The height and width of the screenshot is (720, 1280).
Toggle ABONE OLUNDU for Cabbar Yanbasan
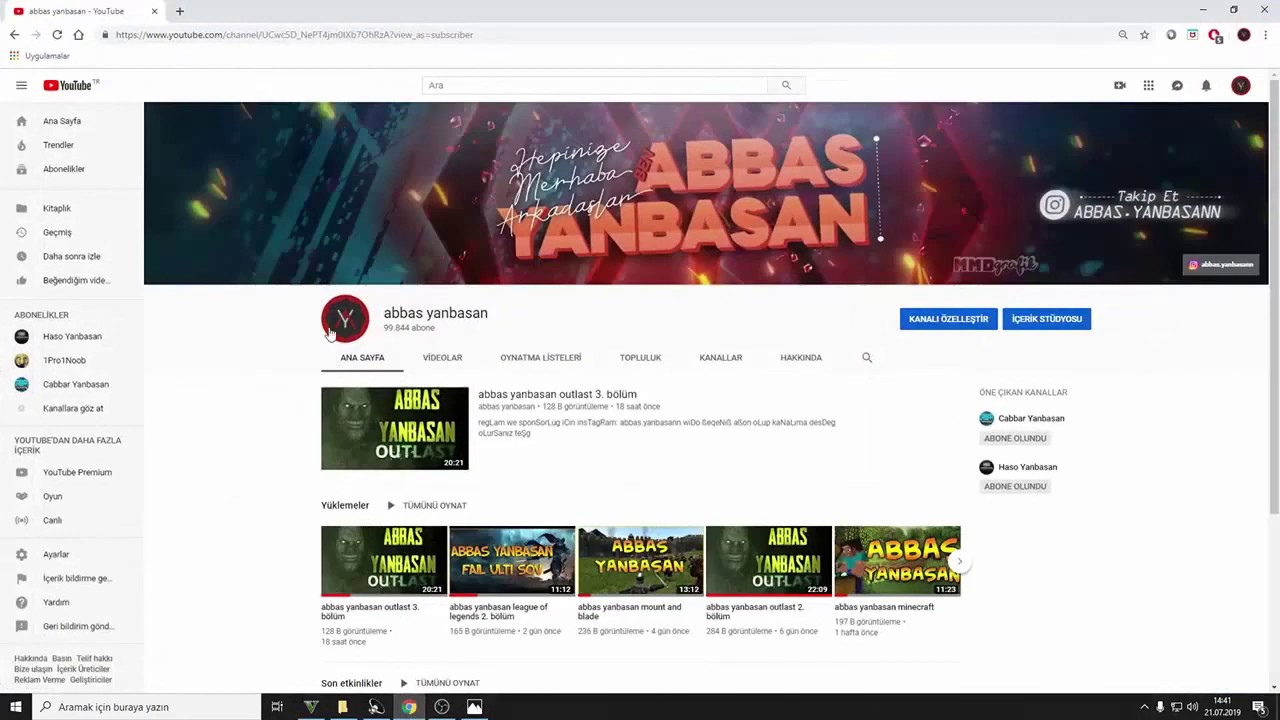click(1015, 438)
